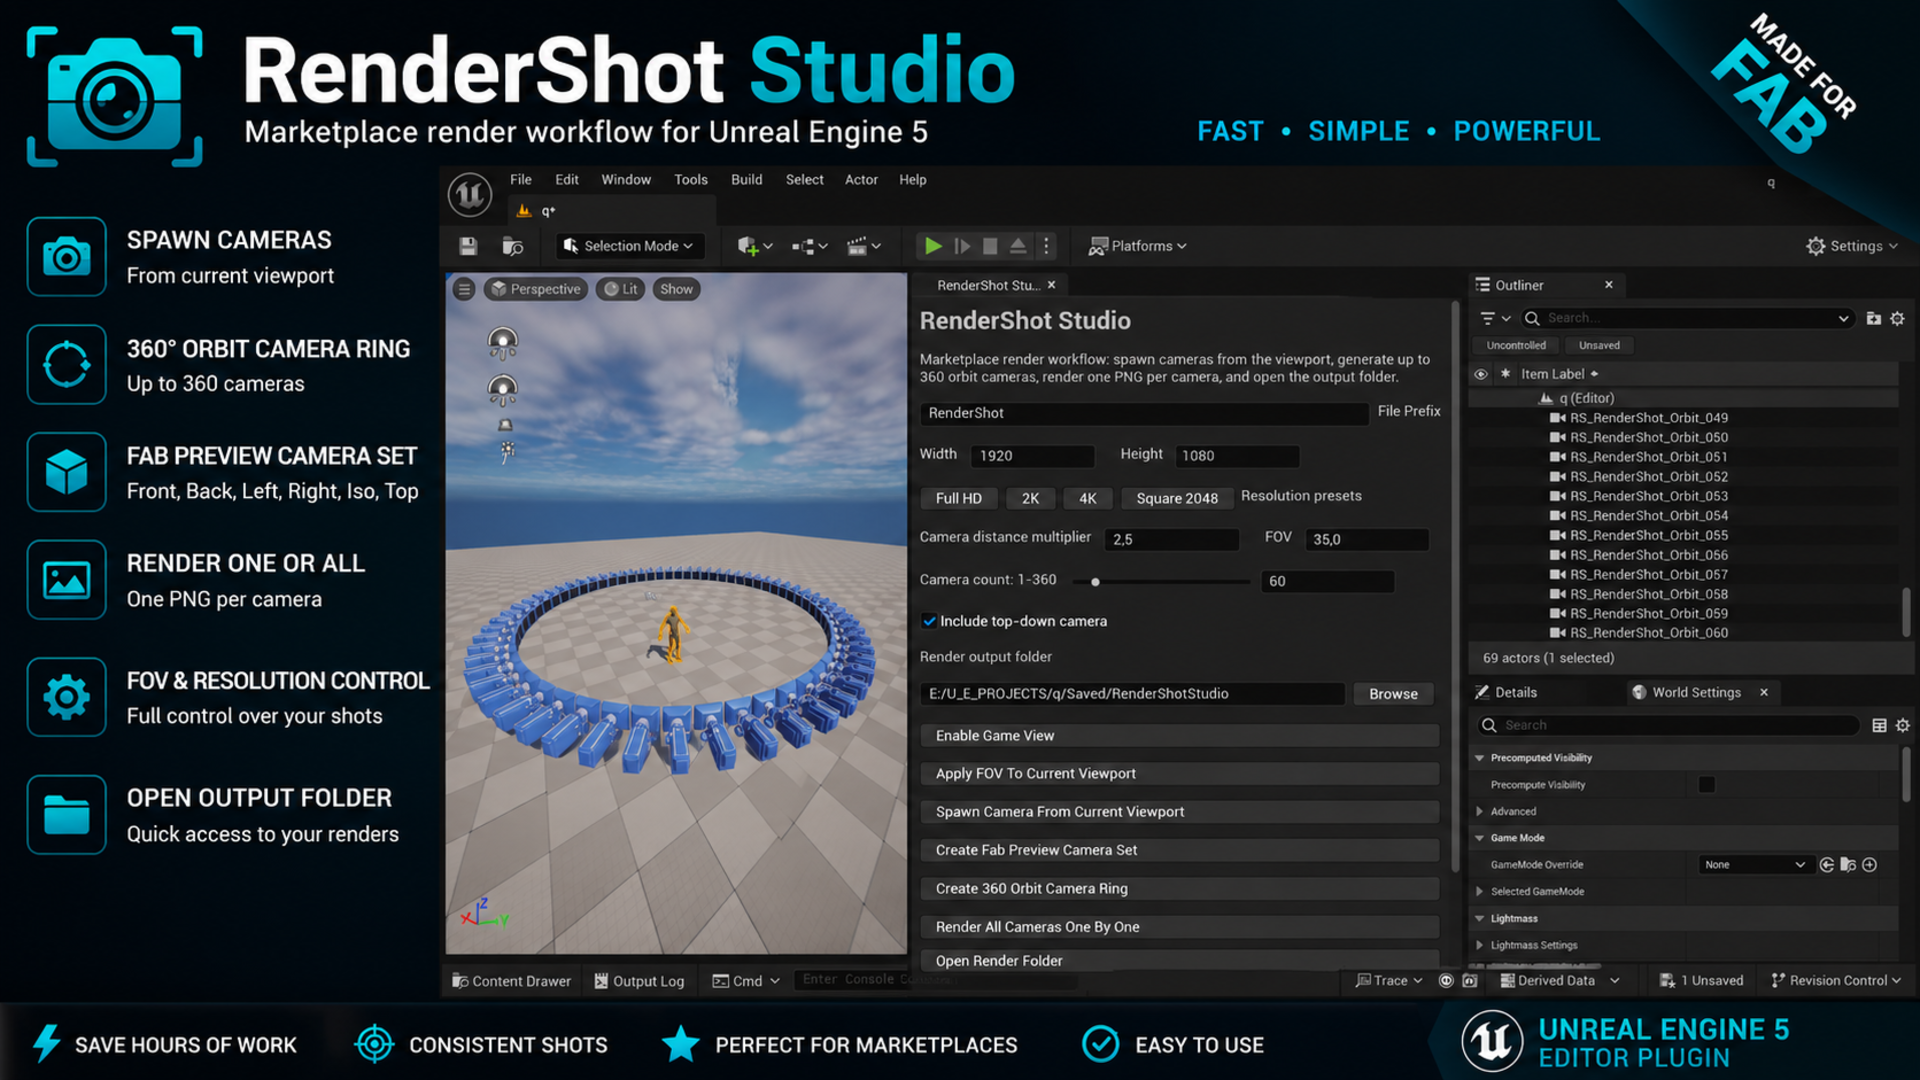
Task: Click the Unreal Engine logo in menu bar
Action: (x=469, y=194)
